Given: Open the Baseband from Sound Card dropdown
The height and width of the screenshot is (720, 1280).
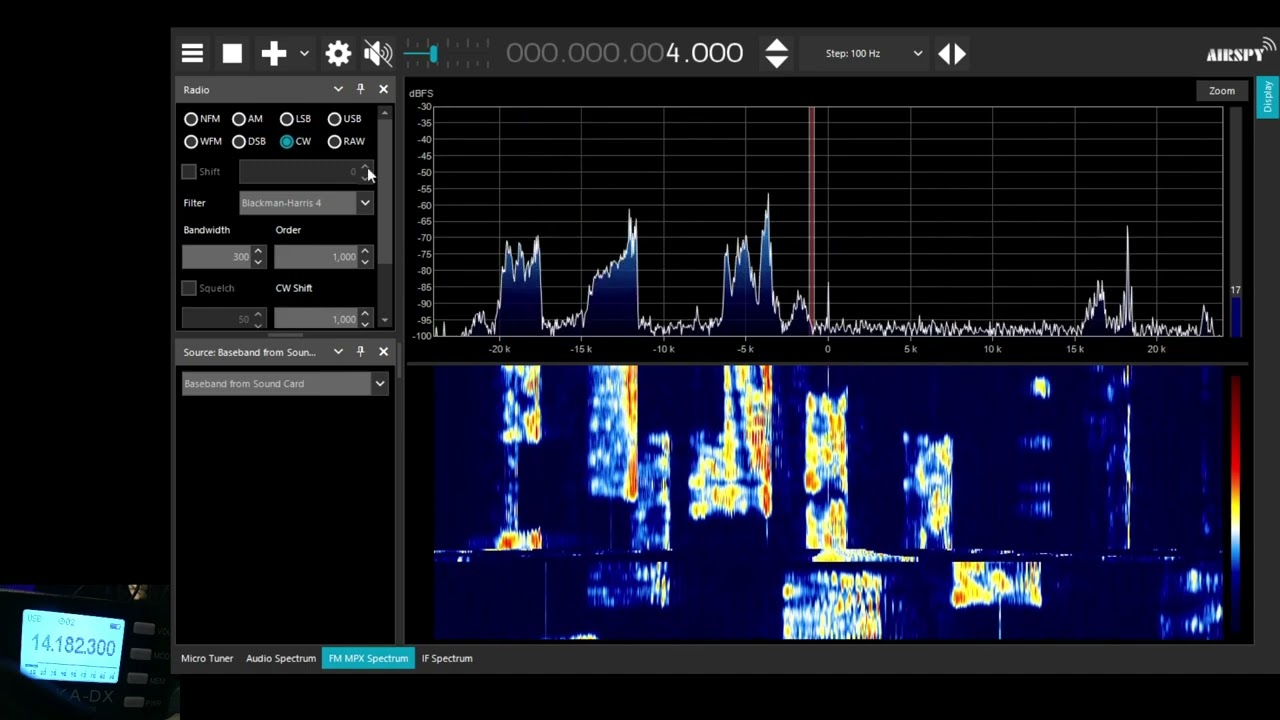Looking at the screenshot, I should pos(285,384).
